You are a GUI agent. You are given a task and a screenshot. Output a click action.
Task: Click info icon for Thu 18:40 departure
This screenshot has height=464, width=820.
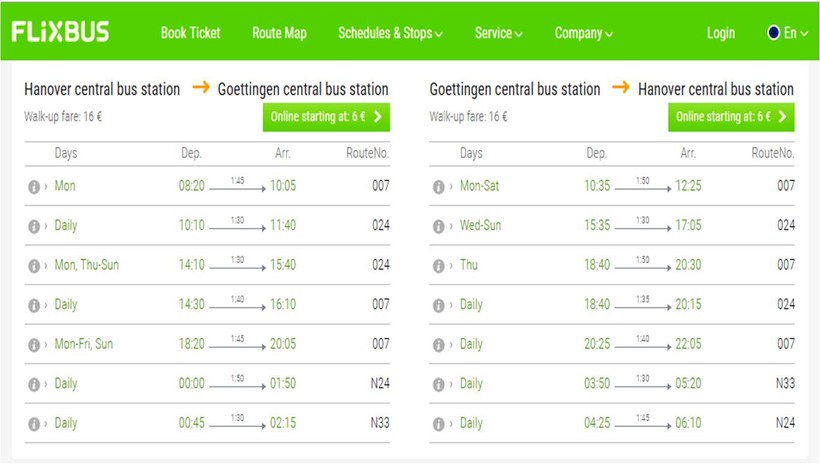[x=439, y=266]
